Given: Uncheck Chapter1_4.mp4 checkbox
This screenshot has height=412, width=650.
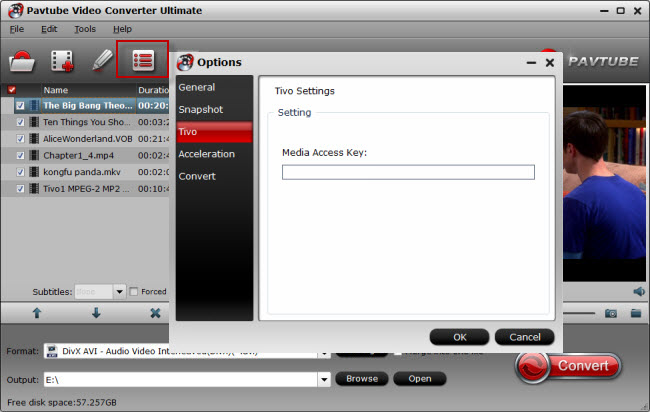Looking at the screenshot, I should coord(20,155).
